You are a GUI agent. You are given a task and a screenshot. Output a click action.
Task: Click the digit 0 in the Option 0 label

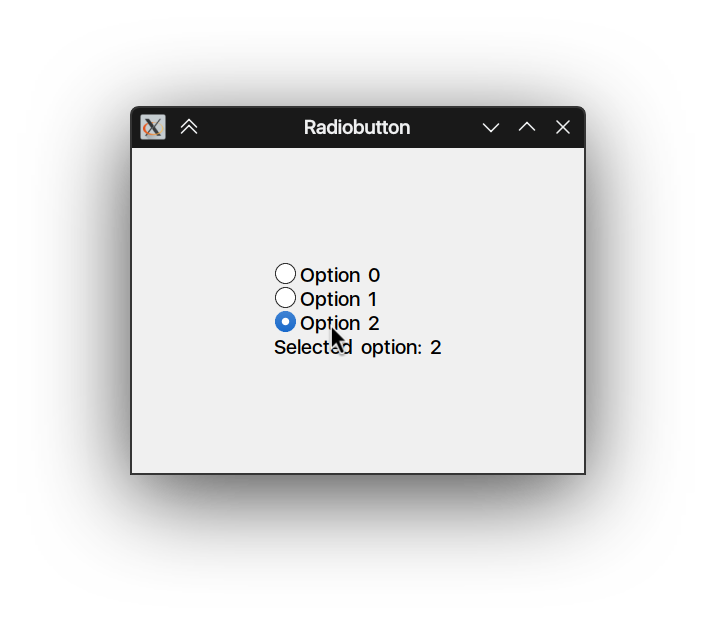tap(374, 275)
